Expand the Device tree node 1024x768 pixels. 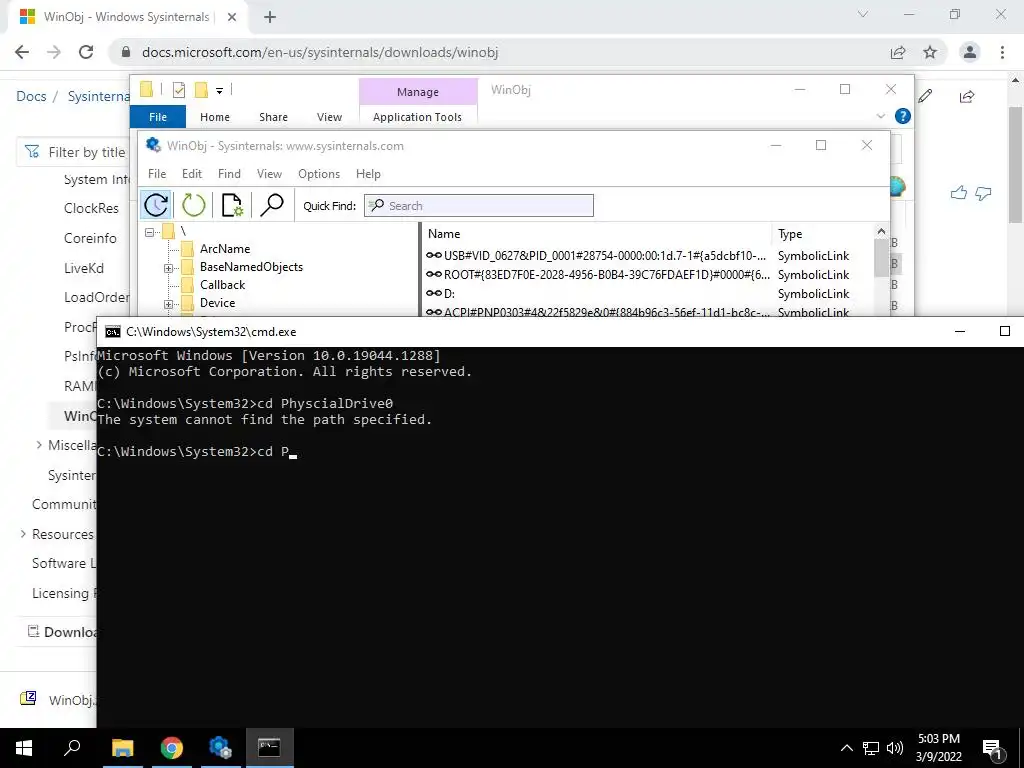pyautogui.click(x=168, y=304)
